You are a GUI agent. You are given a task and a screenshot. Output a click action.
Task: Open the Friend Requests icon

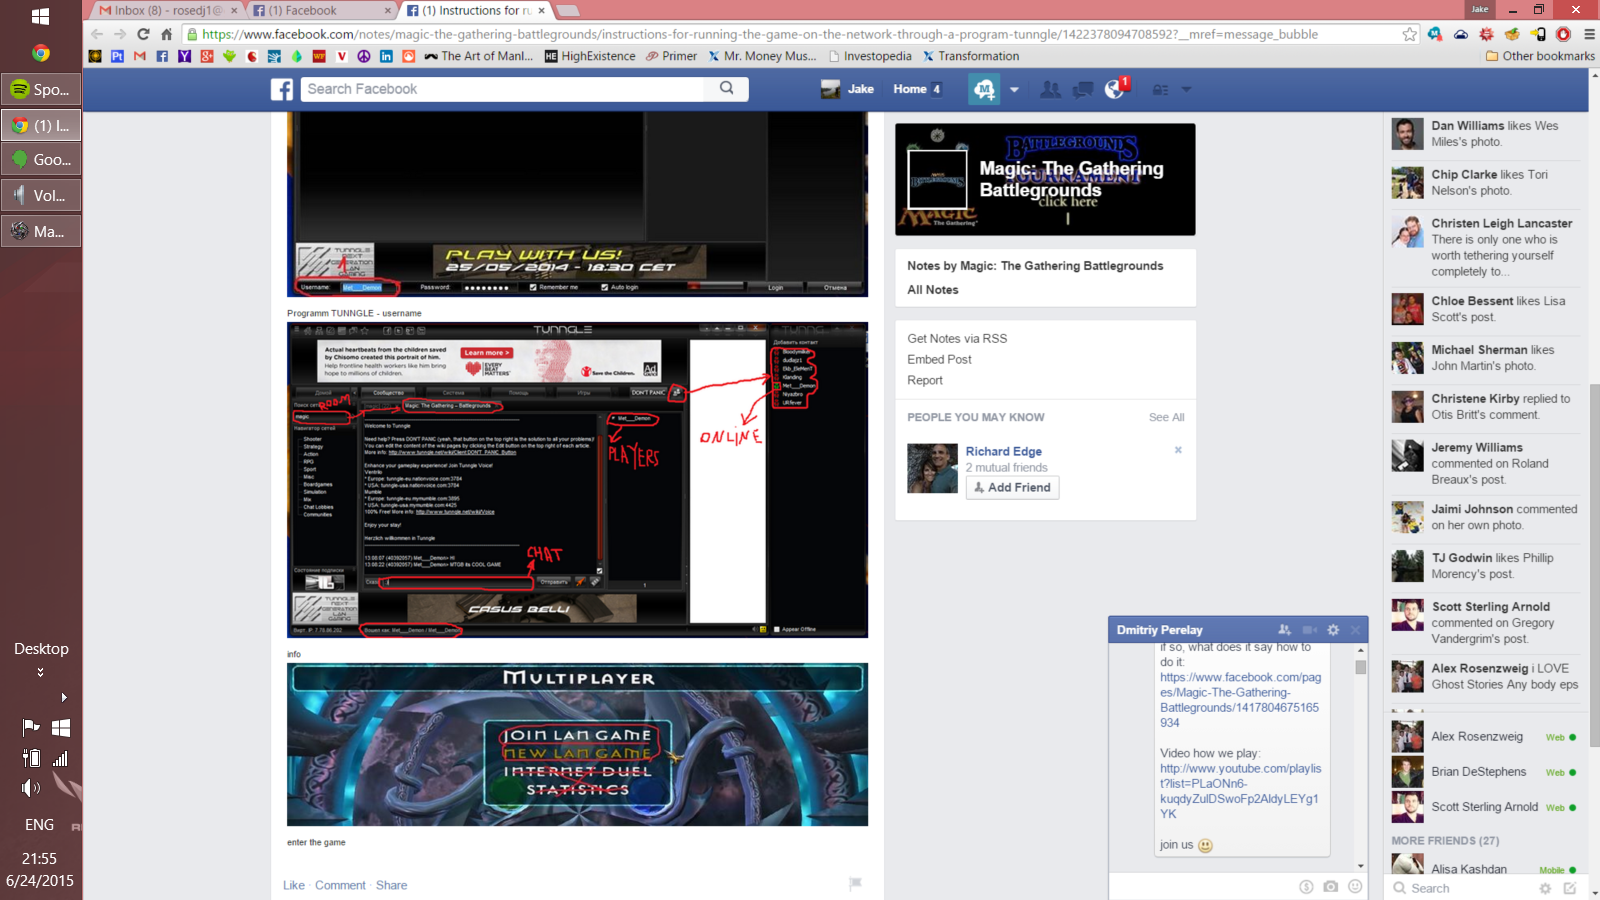pos(1050,90)
